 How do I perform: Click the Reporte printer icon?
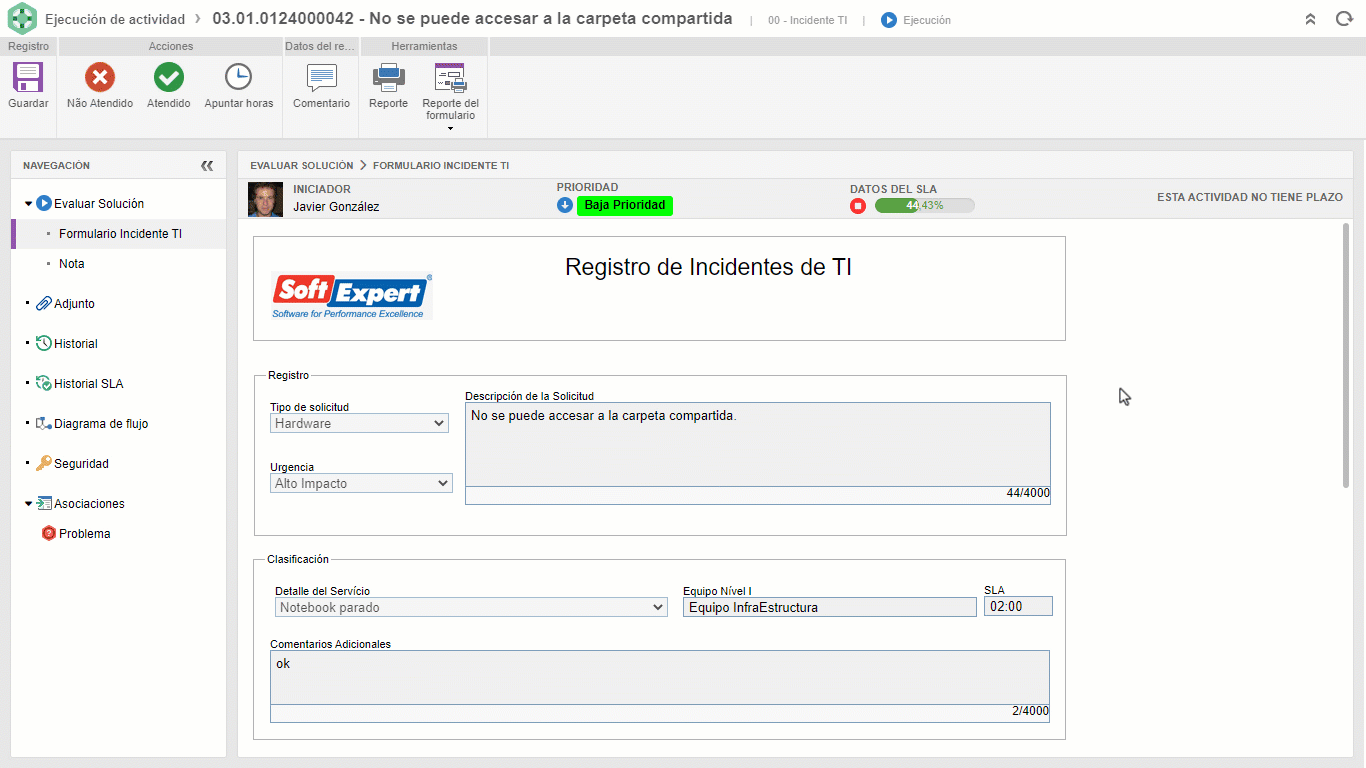click(388, 77)
